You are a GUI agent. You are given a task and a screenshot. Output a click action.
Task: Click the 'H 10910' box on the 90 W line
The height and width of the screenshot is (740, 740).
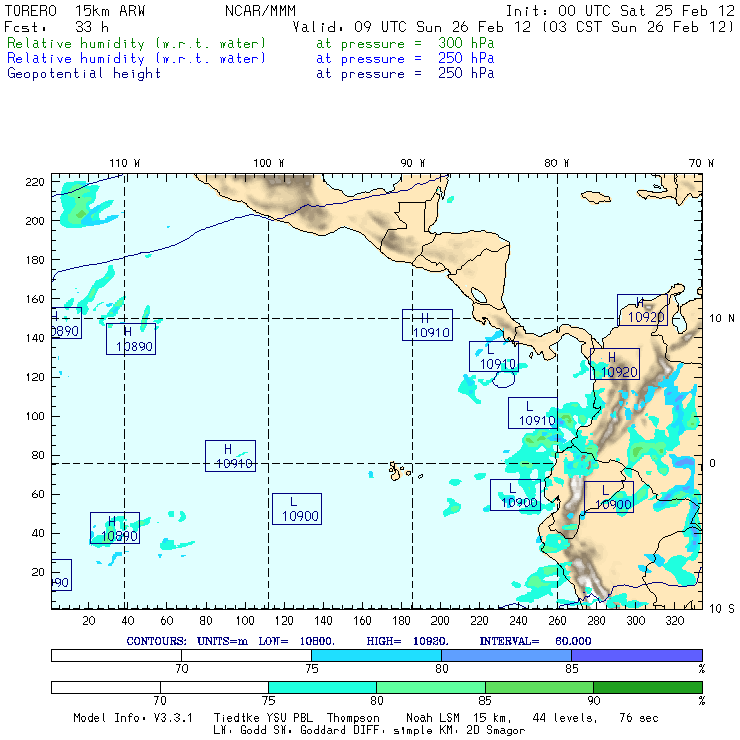pyautogui.click(x=427, y=325)
